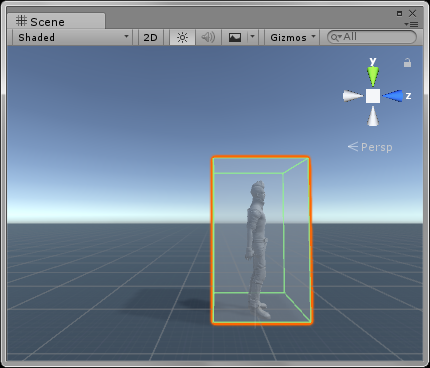Click the left gray gizmo cone
The image size is (430, 368).
[x=353, y=96]
